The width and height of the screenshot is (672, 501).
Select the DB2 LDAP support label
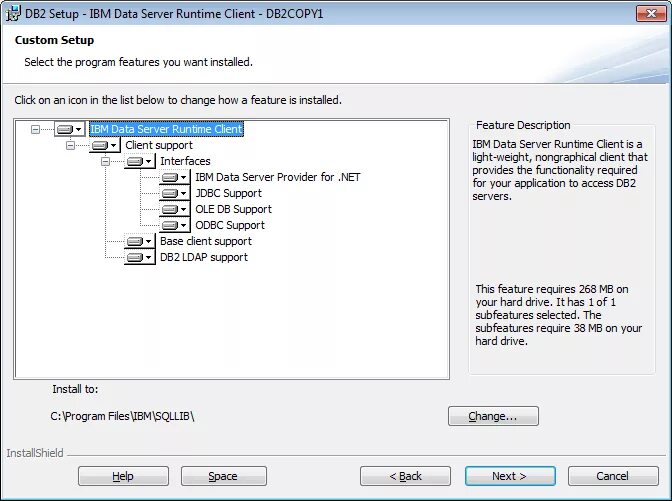point(204,257)
